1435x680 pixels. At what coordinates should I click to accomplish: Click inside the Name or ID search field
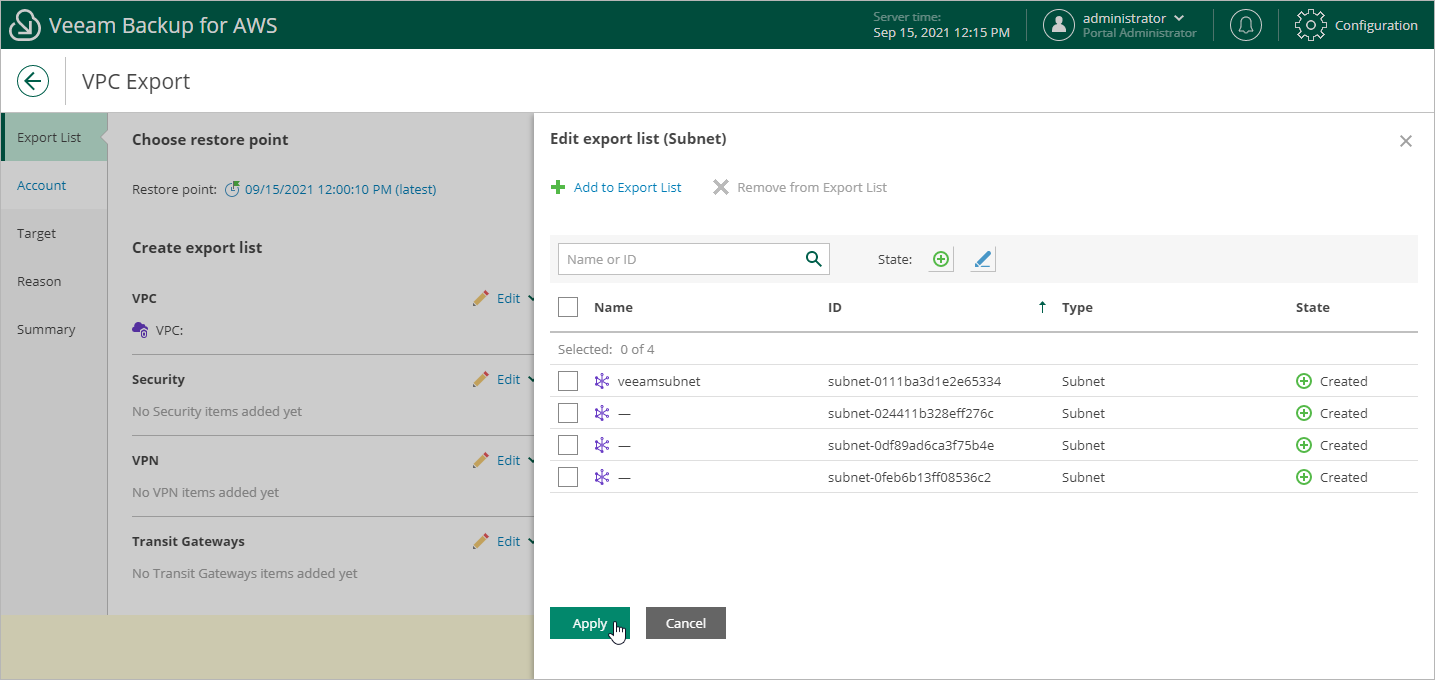pyautogui.click(x=680, y=258)
